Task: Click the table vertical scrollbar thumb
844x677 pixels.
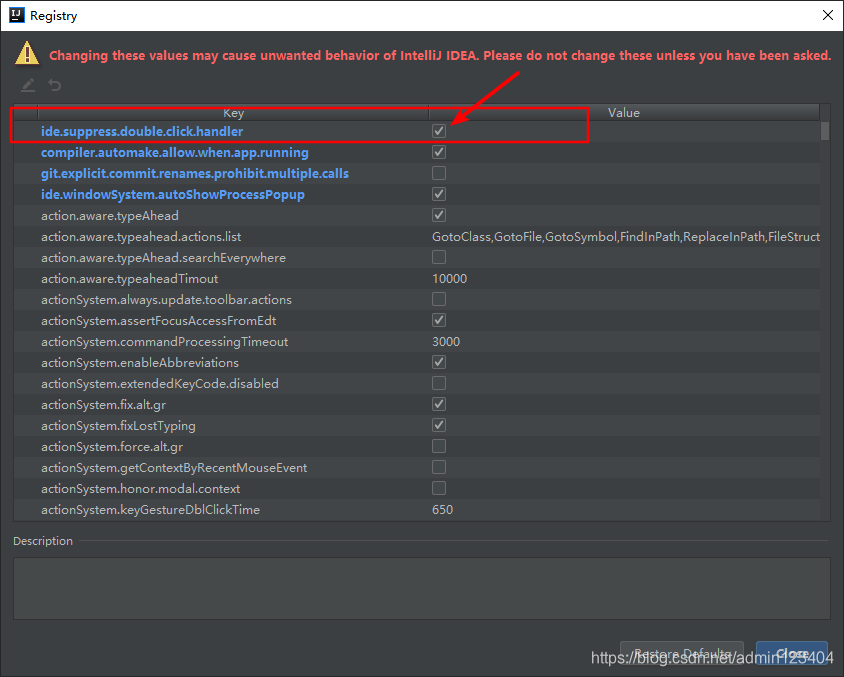Action: [825, 131]
